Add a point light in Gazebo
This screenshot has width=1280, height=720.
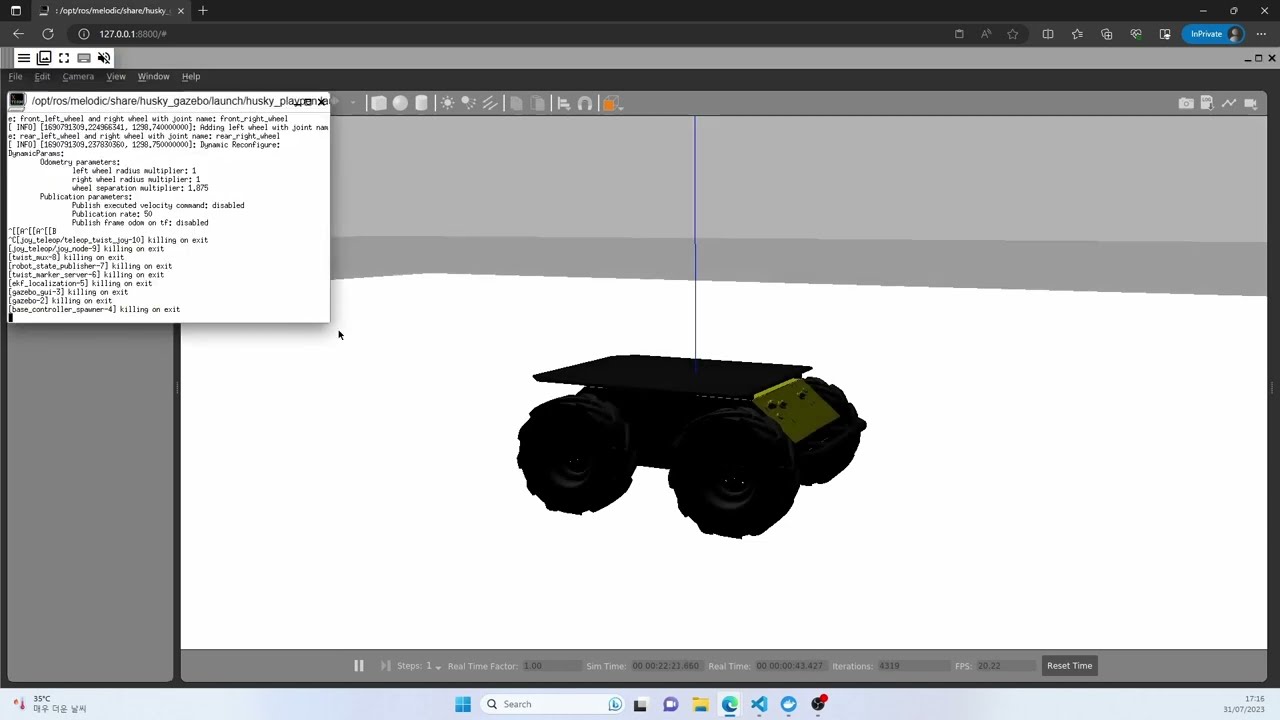click(x=447, y=103)
